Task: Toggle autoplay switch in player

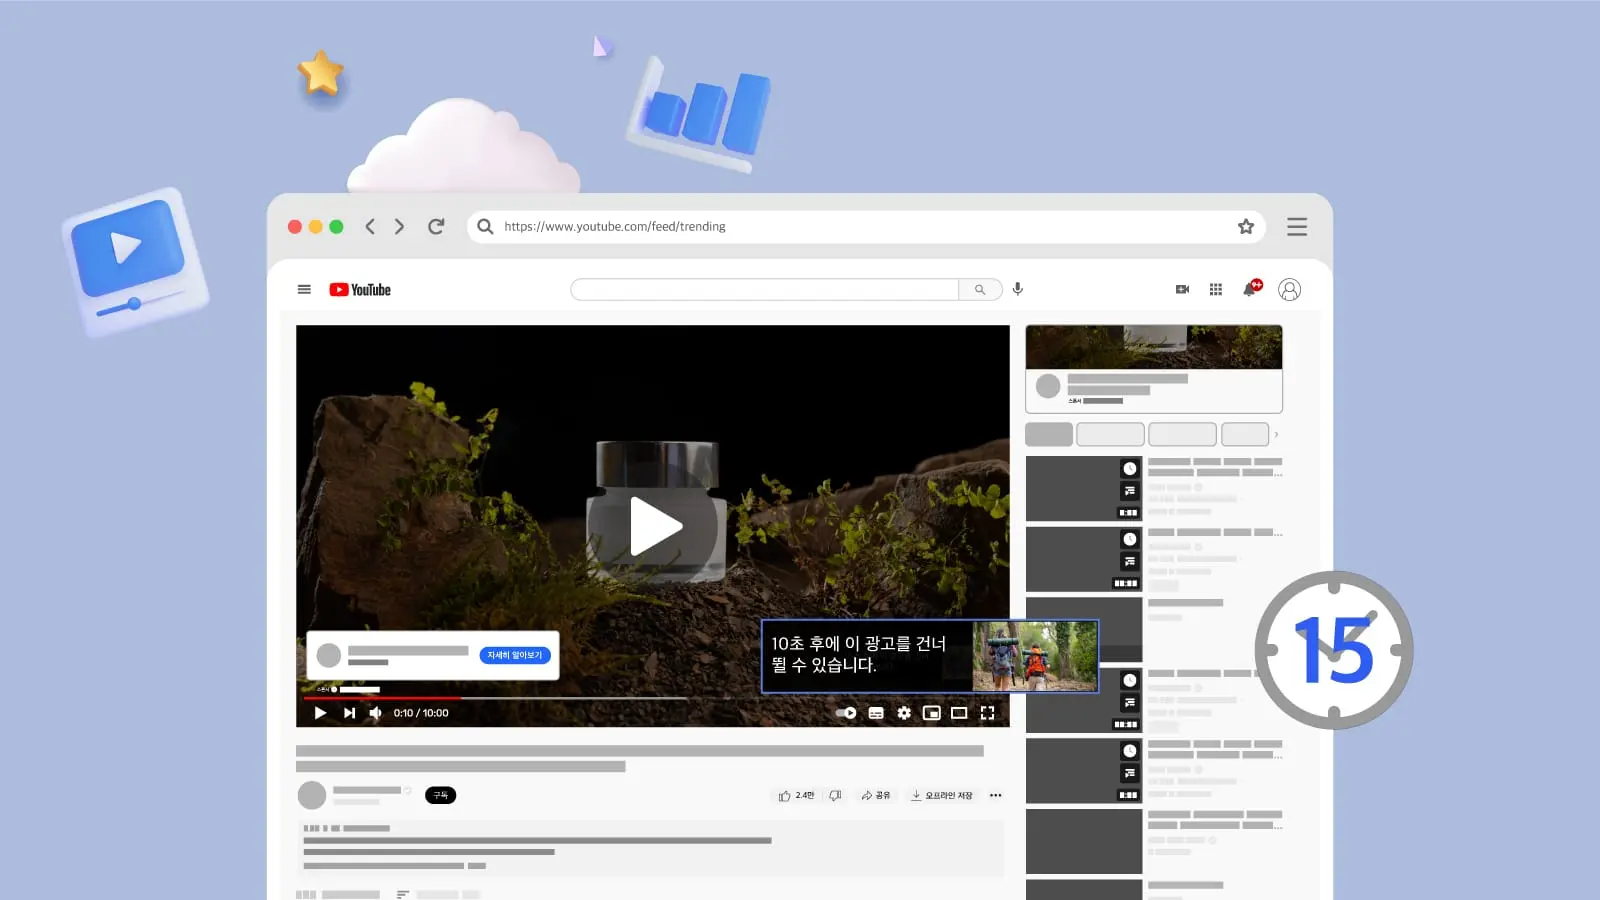Action: pos(846,713)
